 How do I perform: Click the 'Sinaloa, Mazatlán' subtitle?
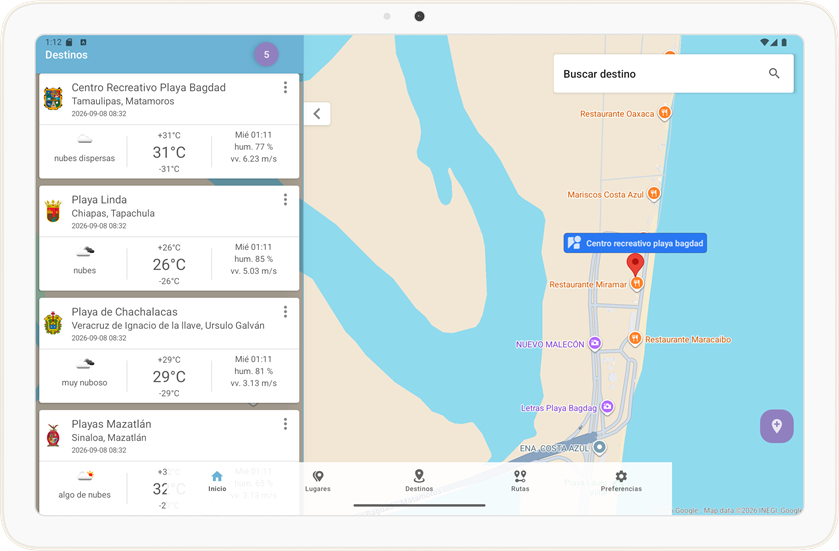pos(109,438)
